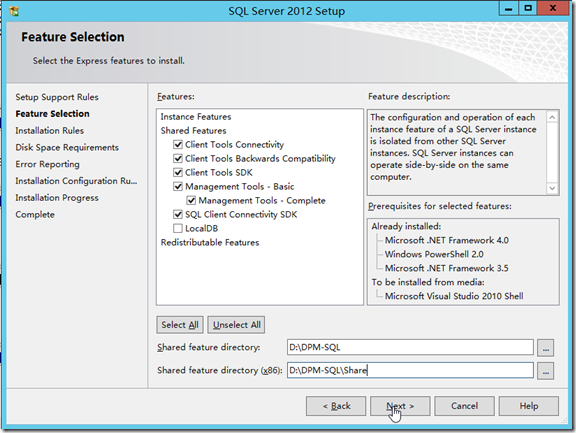The width and height of the screenshot is (576, 433).
Task: Click Error Reporting step in sidebar
Action: click(47, 164)
